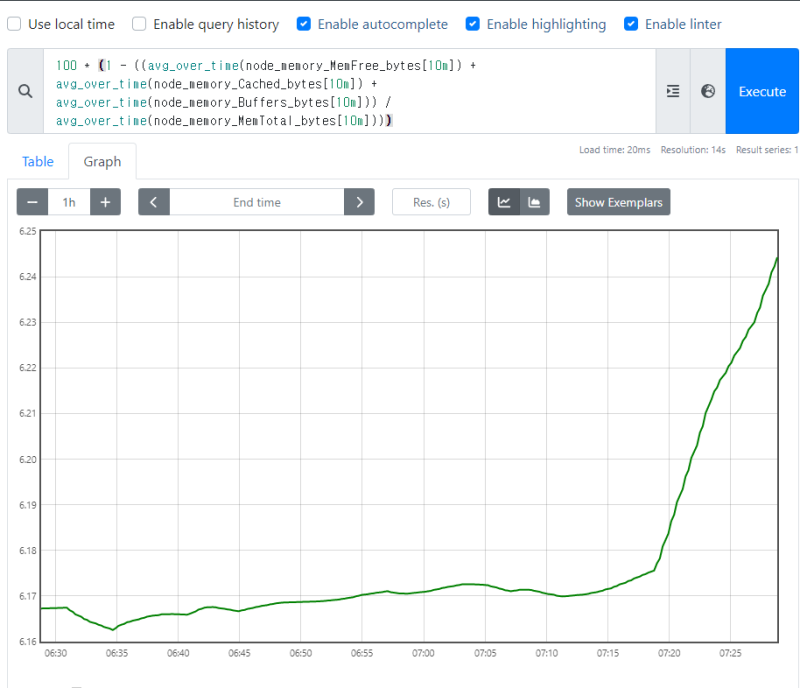Image resolution: width=800 pixels, height=688 pixels.
Task: Disable the Enable autocomplete checkbox
Action: (x=304, y=24)
